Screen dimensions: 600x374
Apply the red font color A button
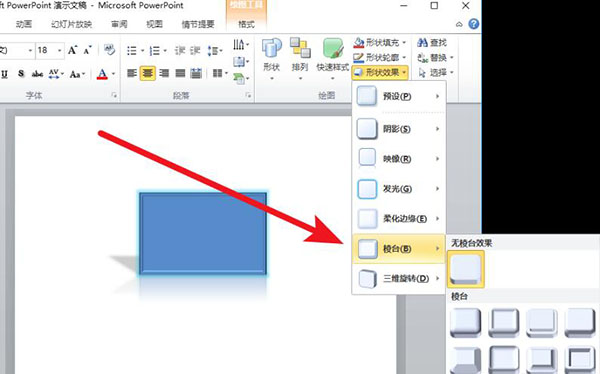pos(102,73)
